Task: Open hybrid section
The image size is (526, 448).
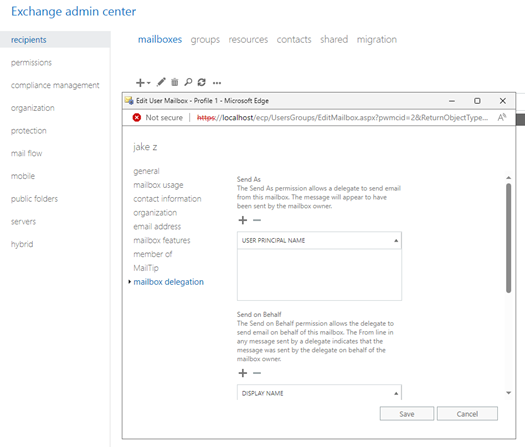Action: coord(22,244)
